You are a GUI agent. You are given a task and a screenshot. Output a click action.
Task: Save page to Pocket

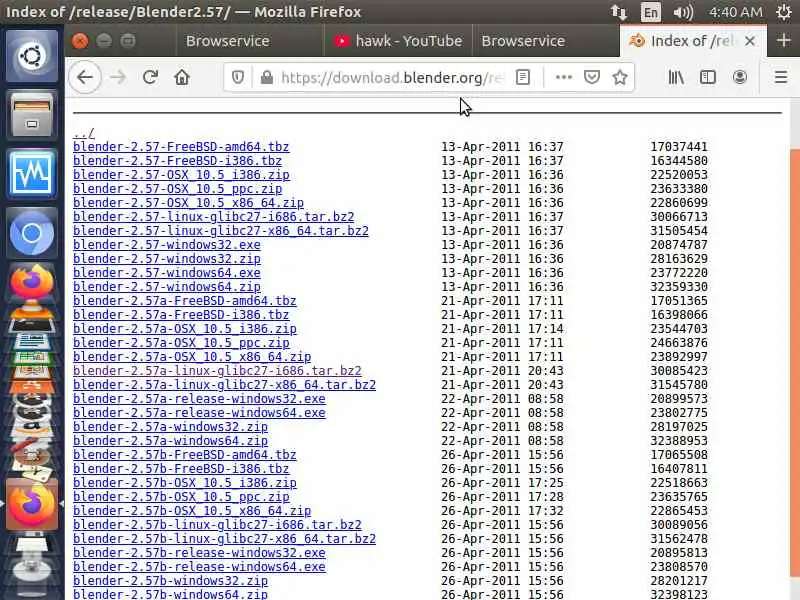click(x=592, y=78)
